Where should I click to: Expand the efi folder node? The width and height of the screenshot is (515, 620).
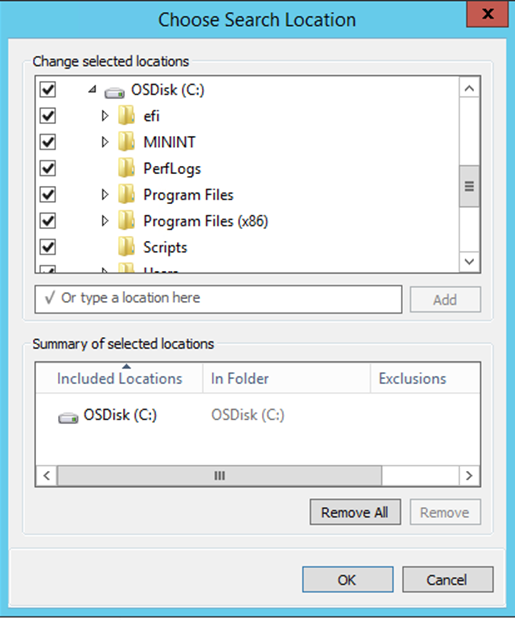tap(104, 115)
